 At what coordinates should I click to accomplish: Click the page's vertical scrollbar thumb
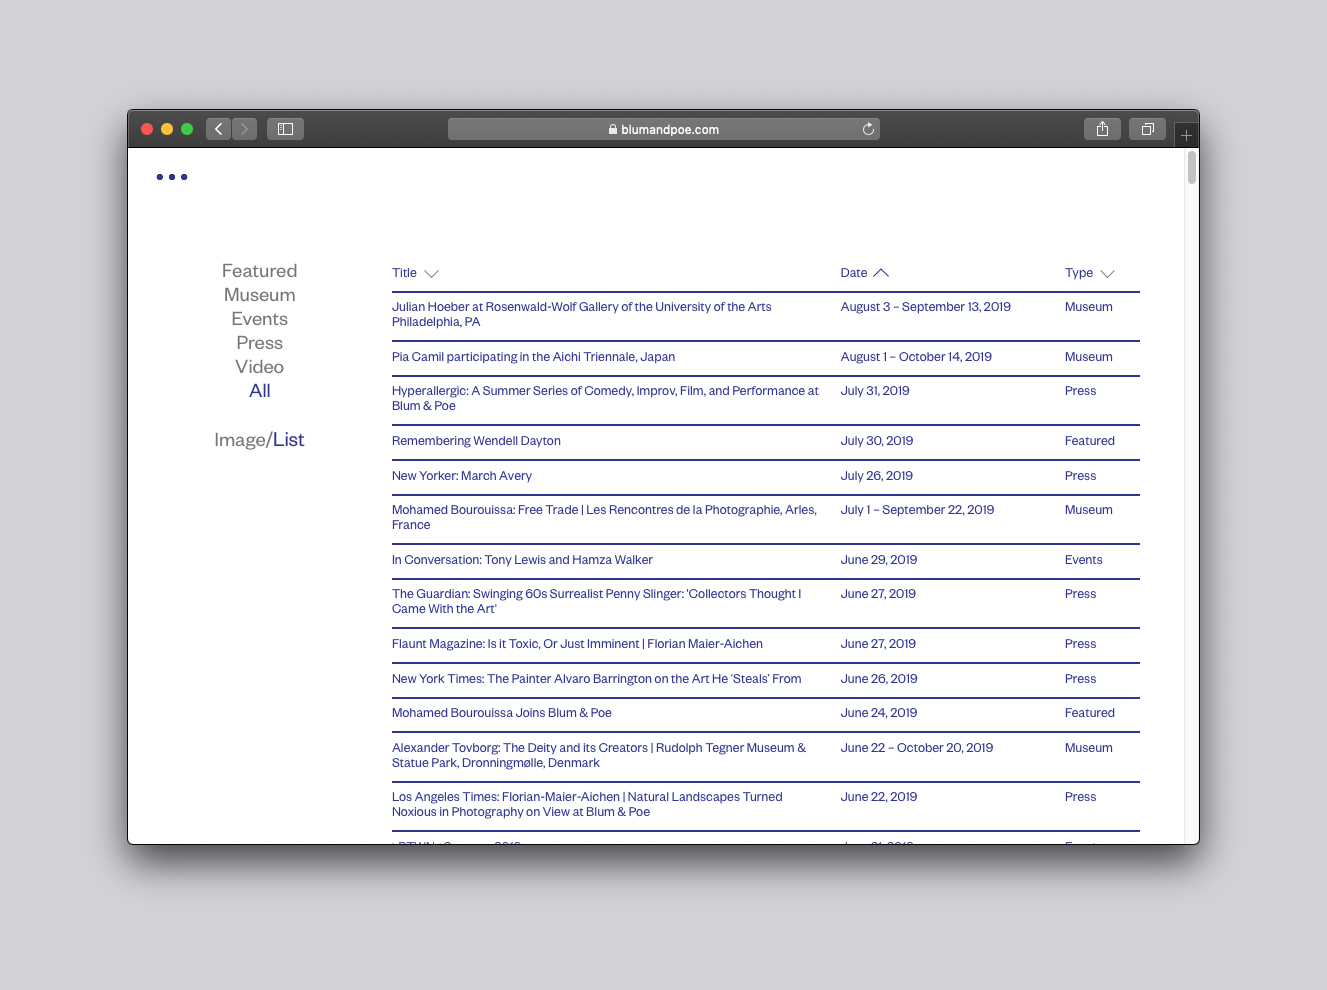[x=1191, y=167]
